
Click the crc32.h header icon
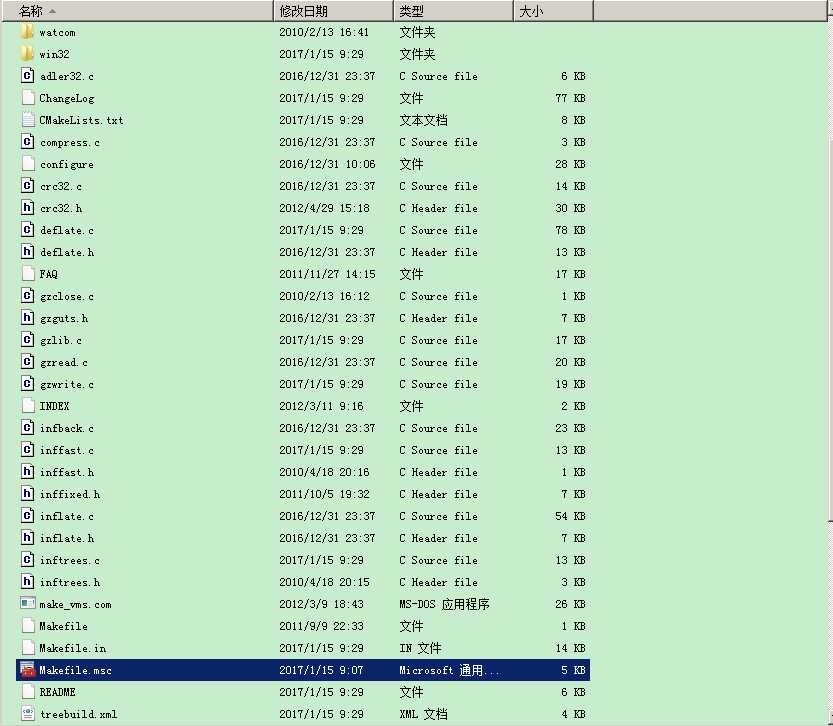[x=28, y=208]
